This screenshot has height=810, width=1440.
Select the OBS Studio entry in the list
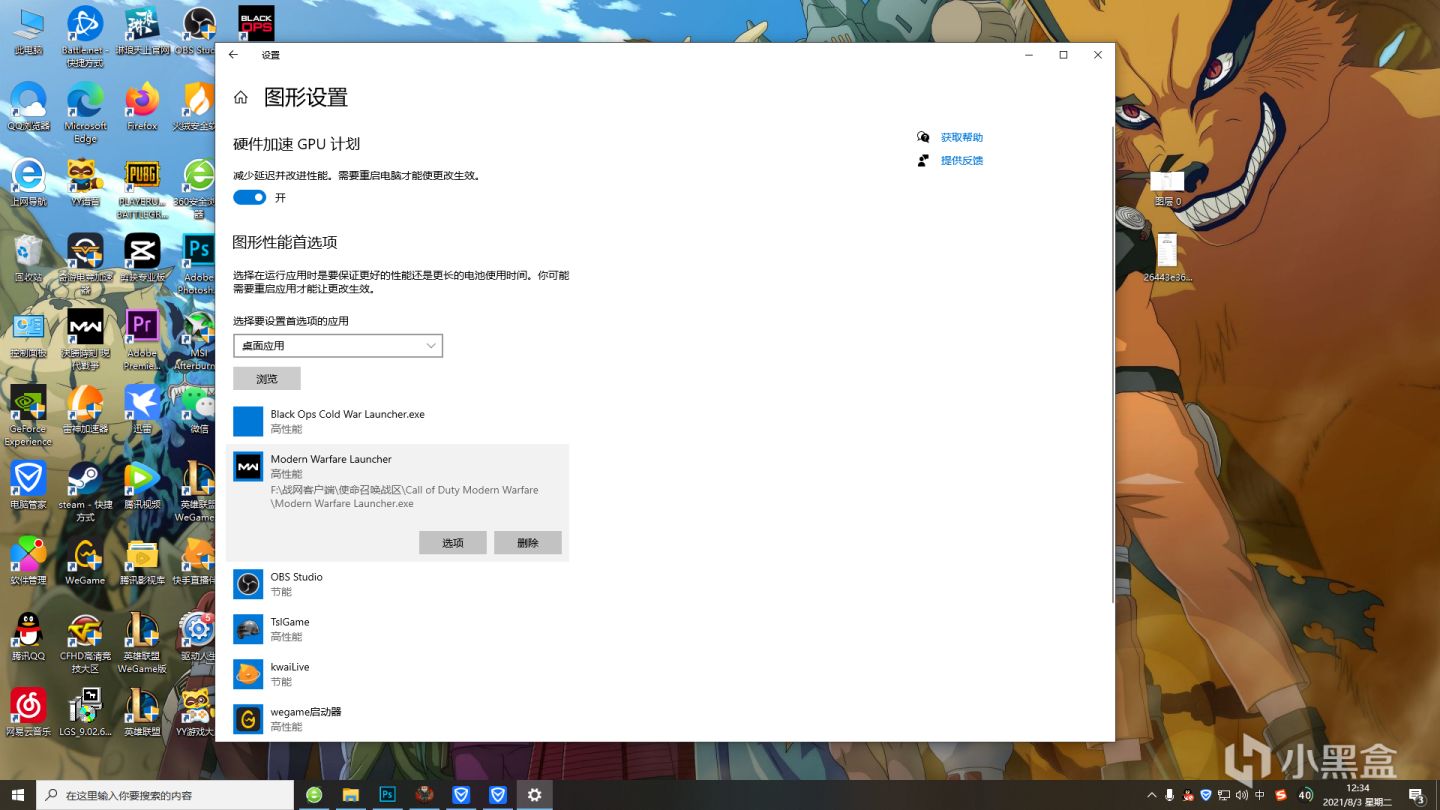398,584
